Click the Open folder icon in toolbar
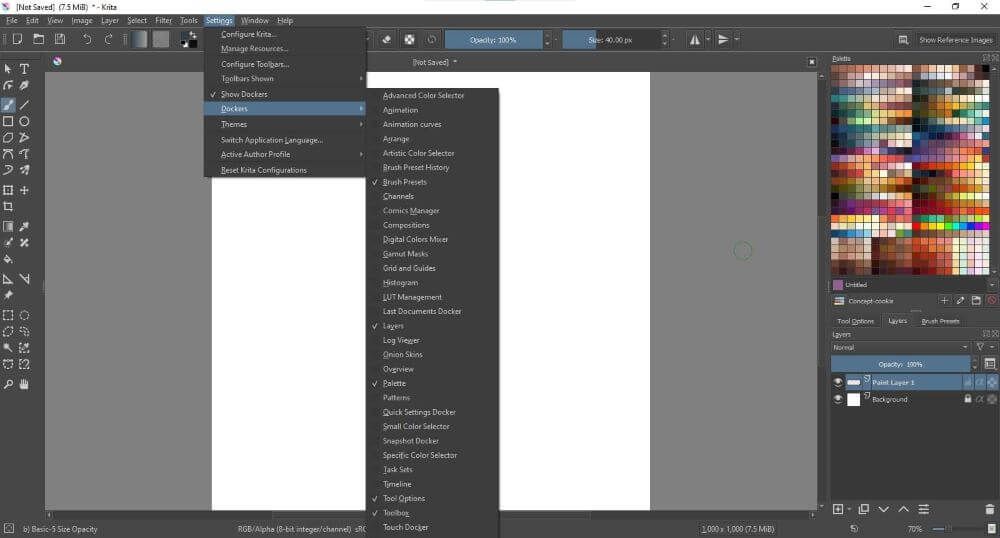 (39, 39)
